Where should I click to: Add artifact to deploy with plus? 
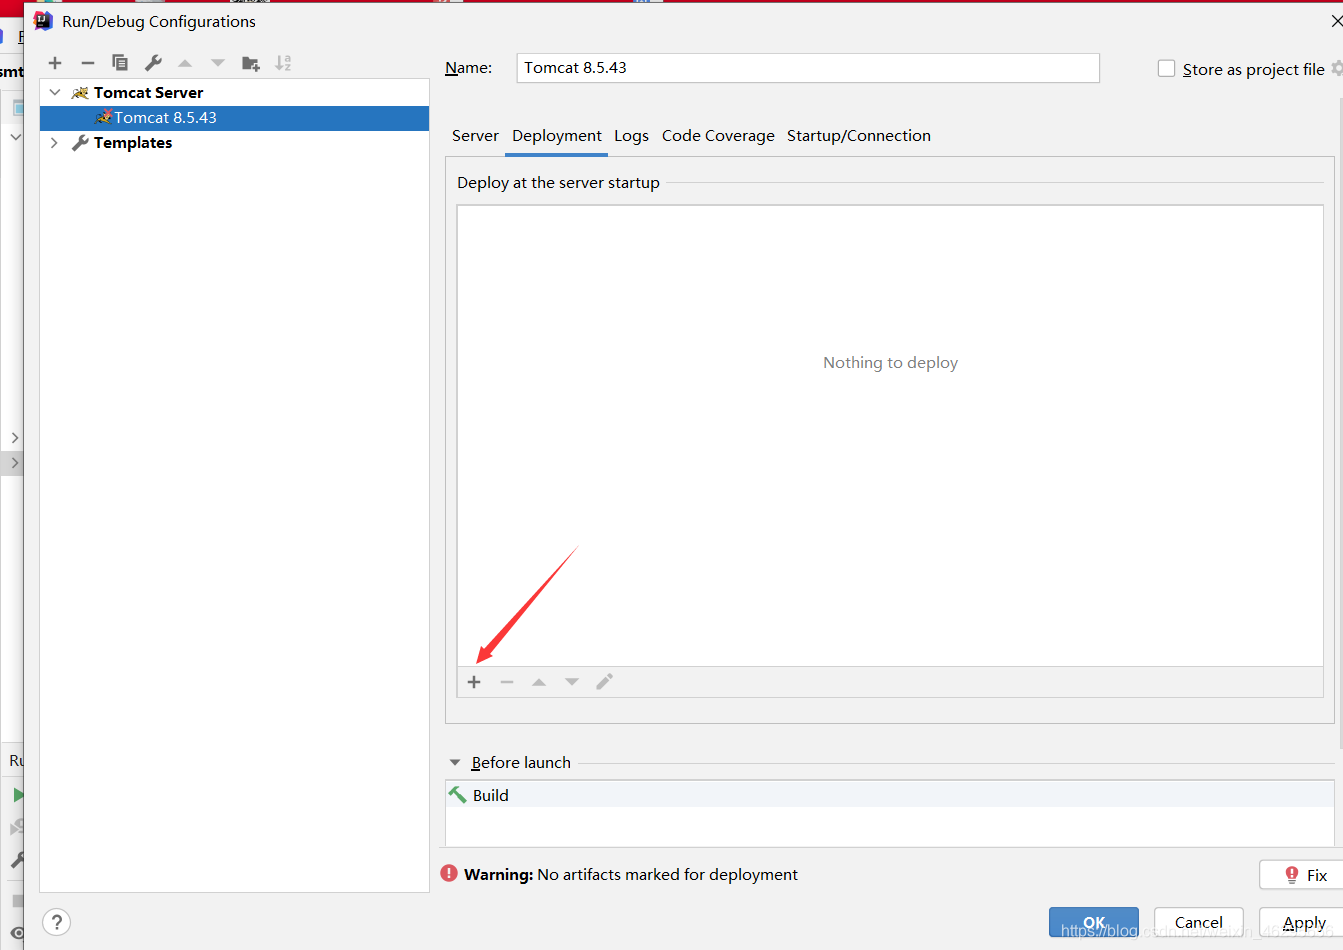coord(474,682)
